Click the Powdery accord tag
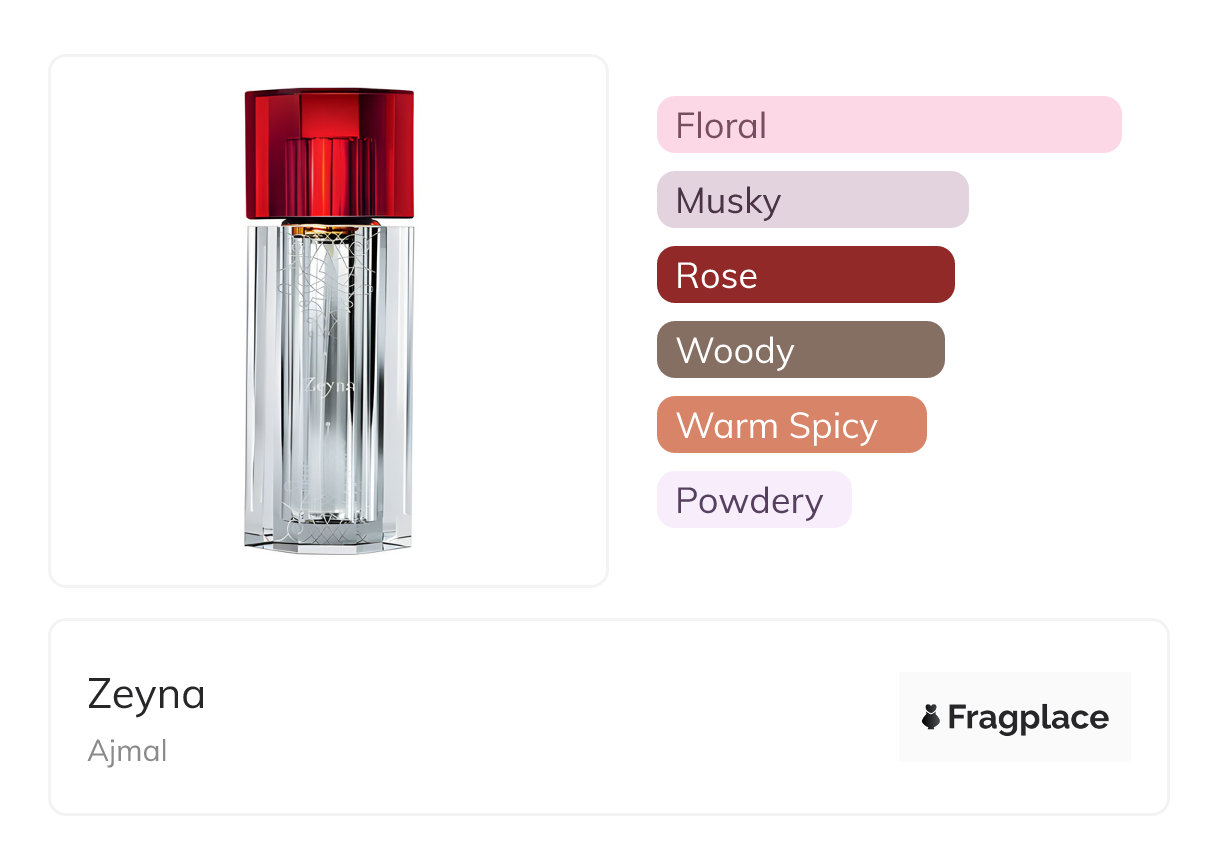 tap(753, 500)
